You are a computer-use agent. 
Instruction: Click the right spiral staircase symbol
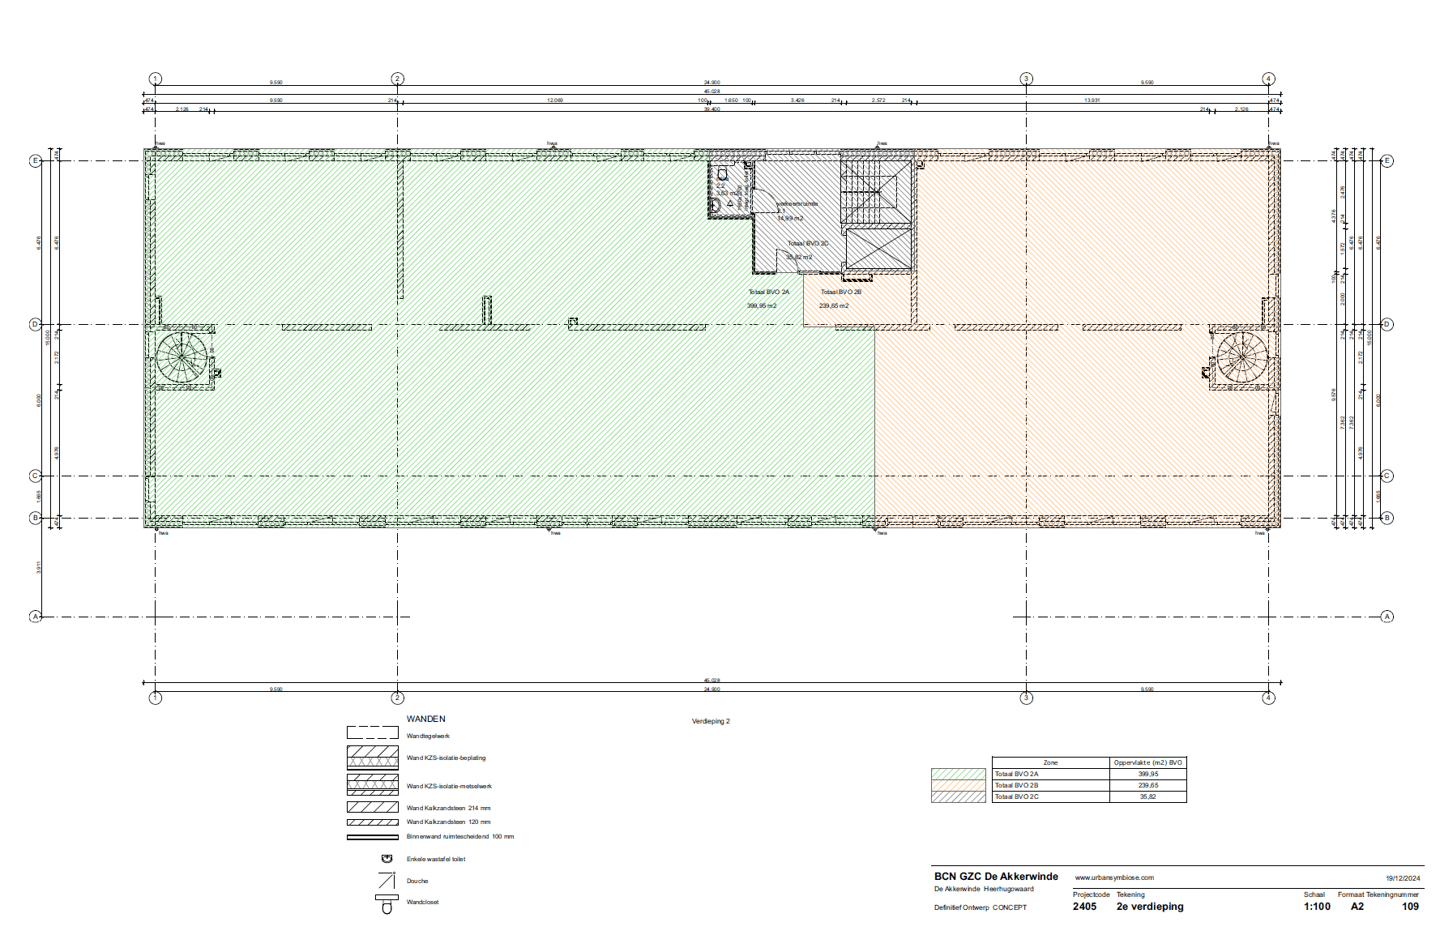click(x=1243, y=356)
